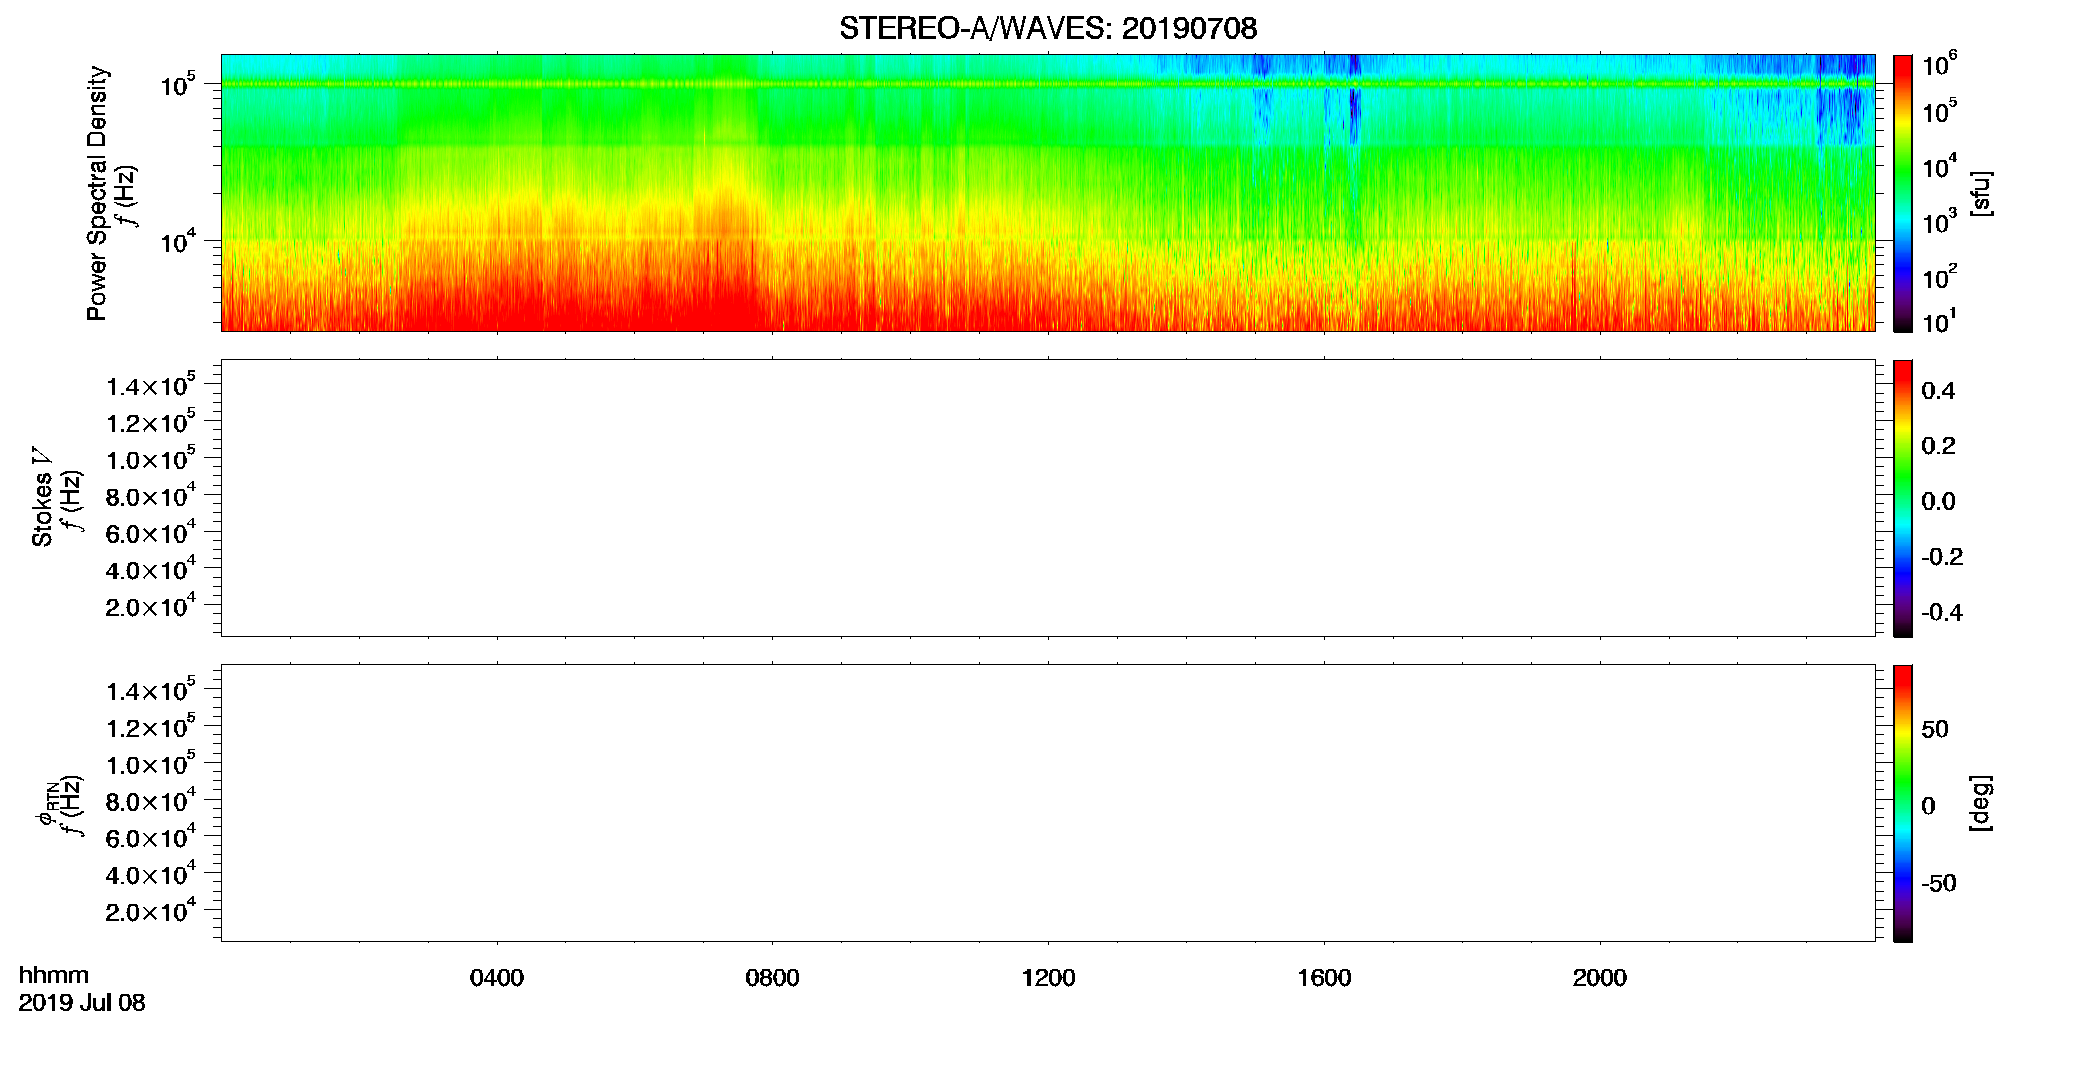2096x1080 pixels.
Task: Click the date label 2019 Jul 08
Action: [82, 1003]
